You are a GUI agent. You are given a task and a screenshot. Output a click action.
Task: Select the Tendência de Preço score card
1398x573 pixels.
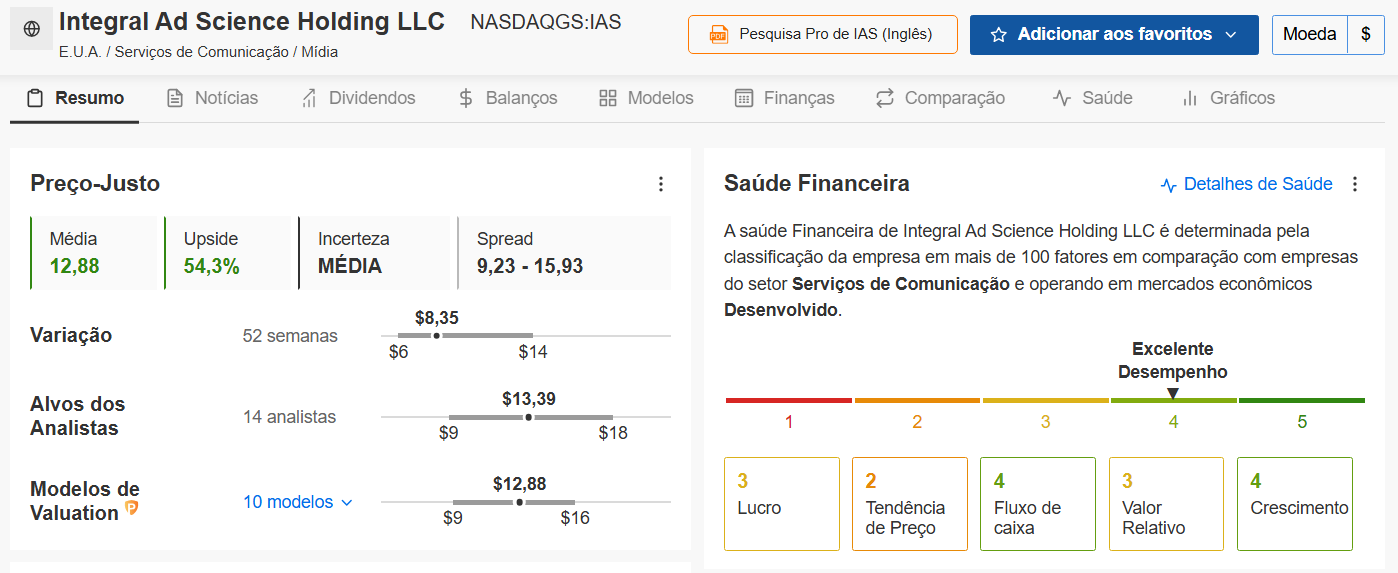pyautogui.click(x=910, y=504)
